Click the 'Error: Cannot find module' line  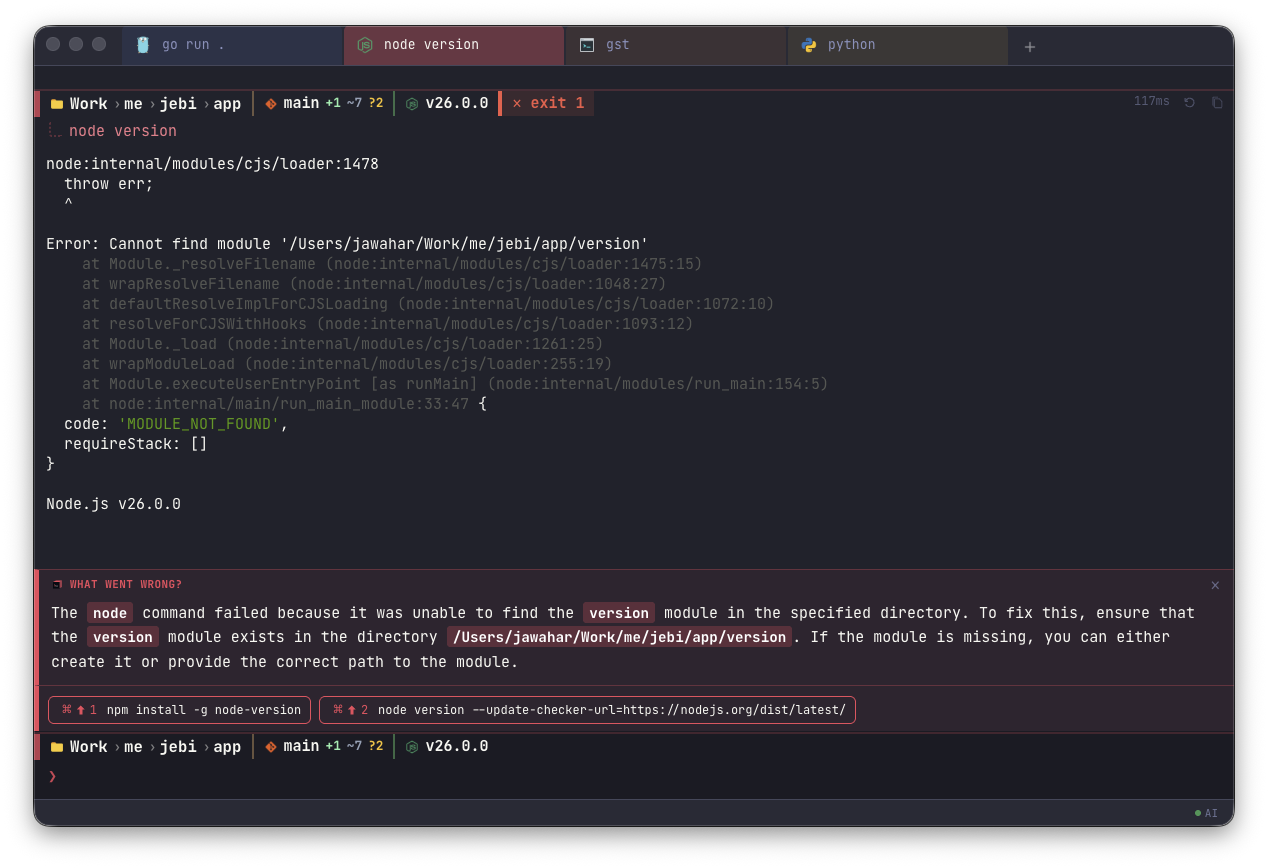click(347, 244)
